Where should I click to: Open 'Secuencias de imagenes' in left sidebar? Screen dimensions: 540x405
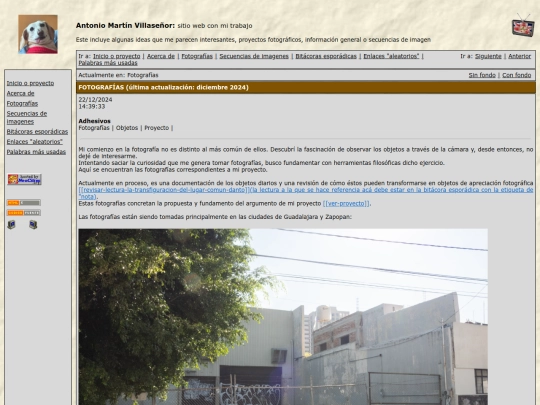click(x=27, y=117)
